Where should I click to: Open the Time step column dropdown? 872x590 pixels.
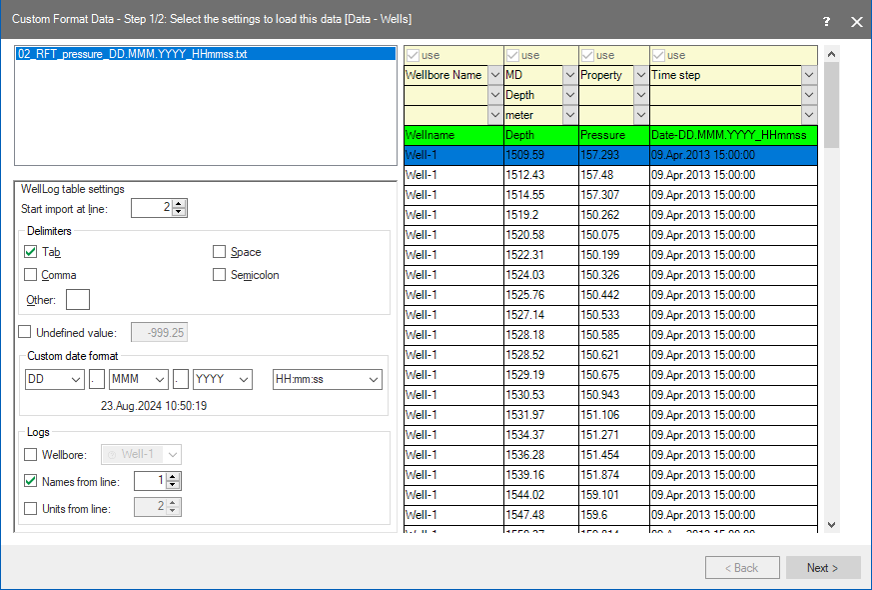click(809, 75)
